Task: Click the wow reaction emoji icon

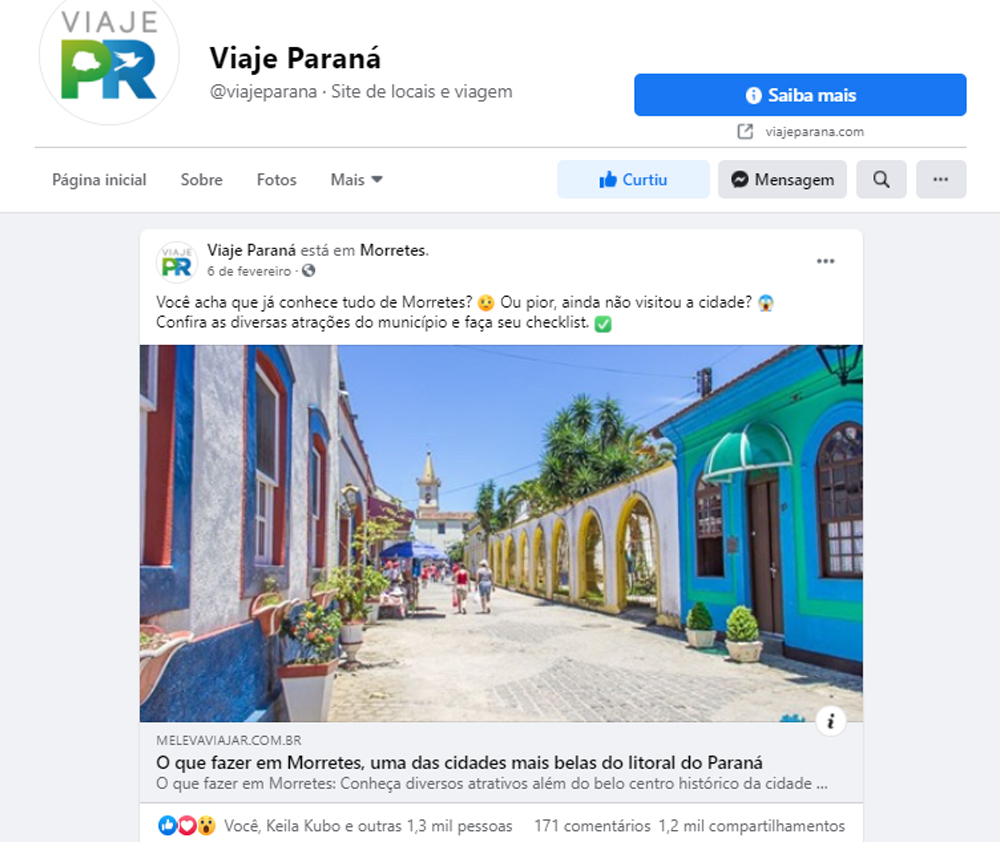Action: (206, 825)
